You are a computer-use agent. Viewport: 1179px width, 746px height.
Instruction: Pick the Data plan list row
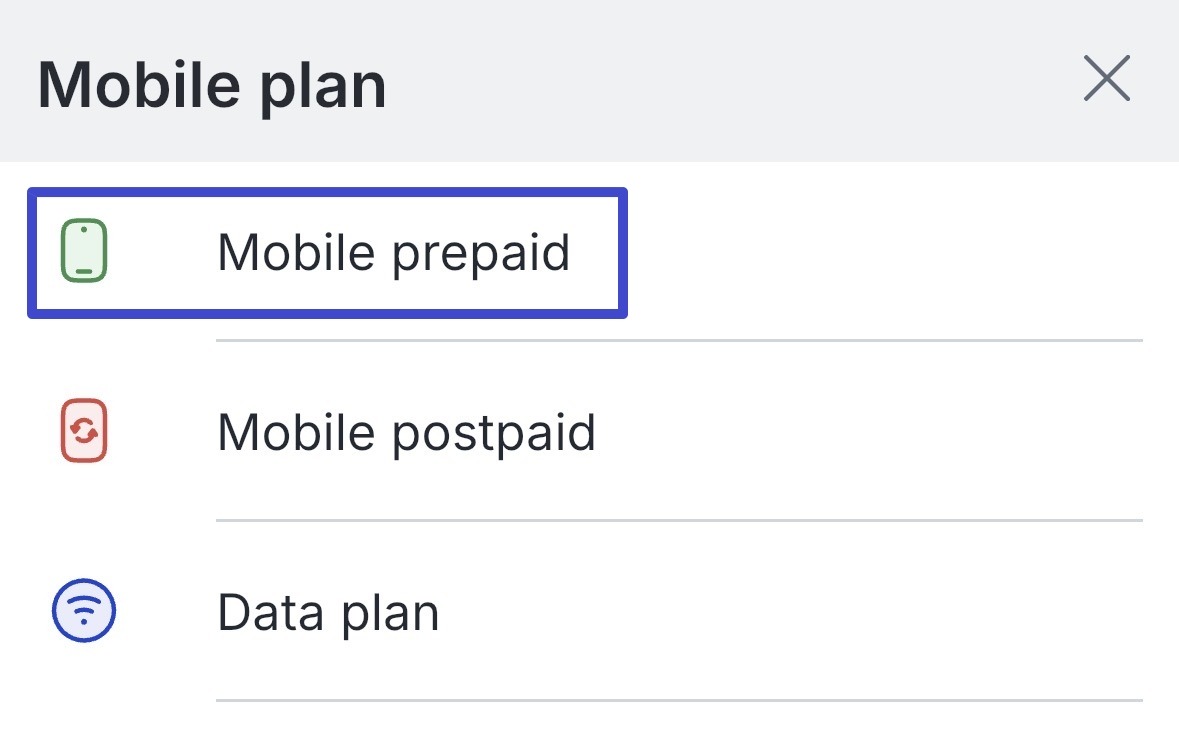coord(590,612)
